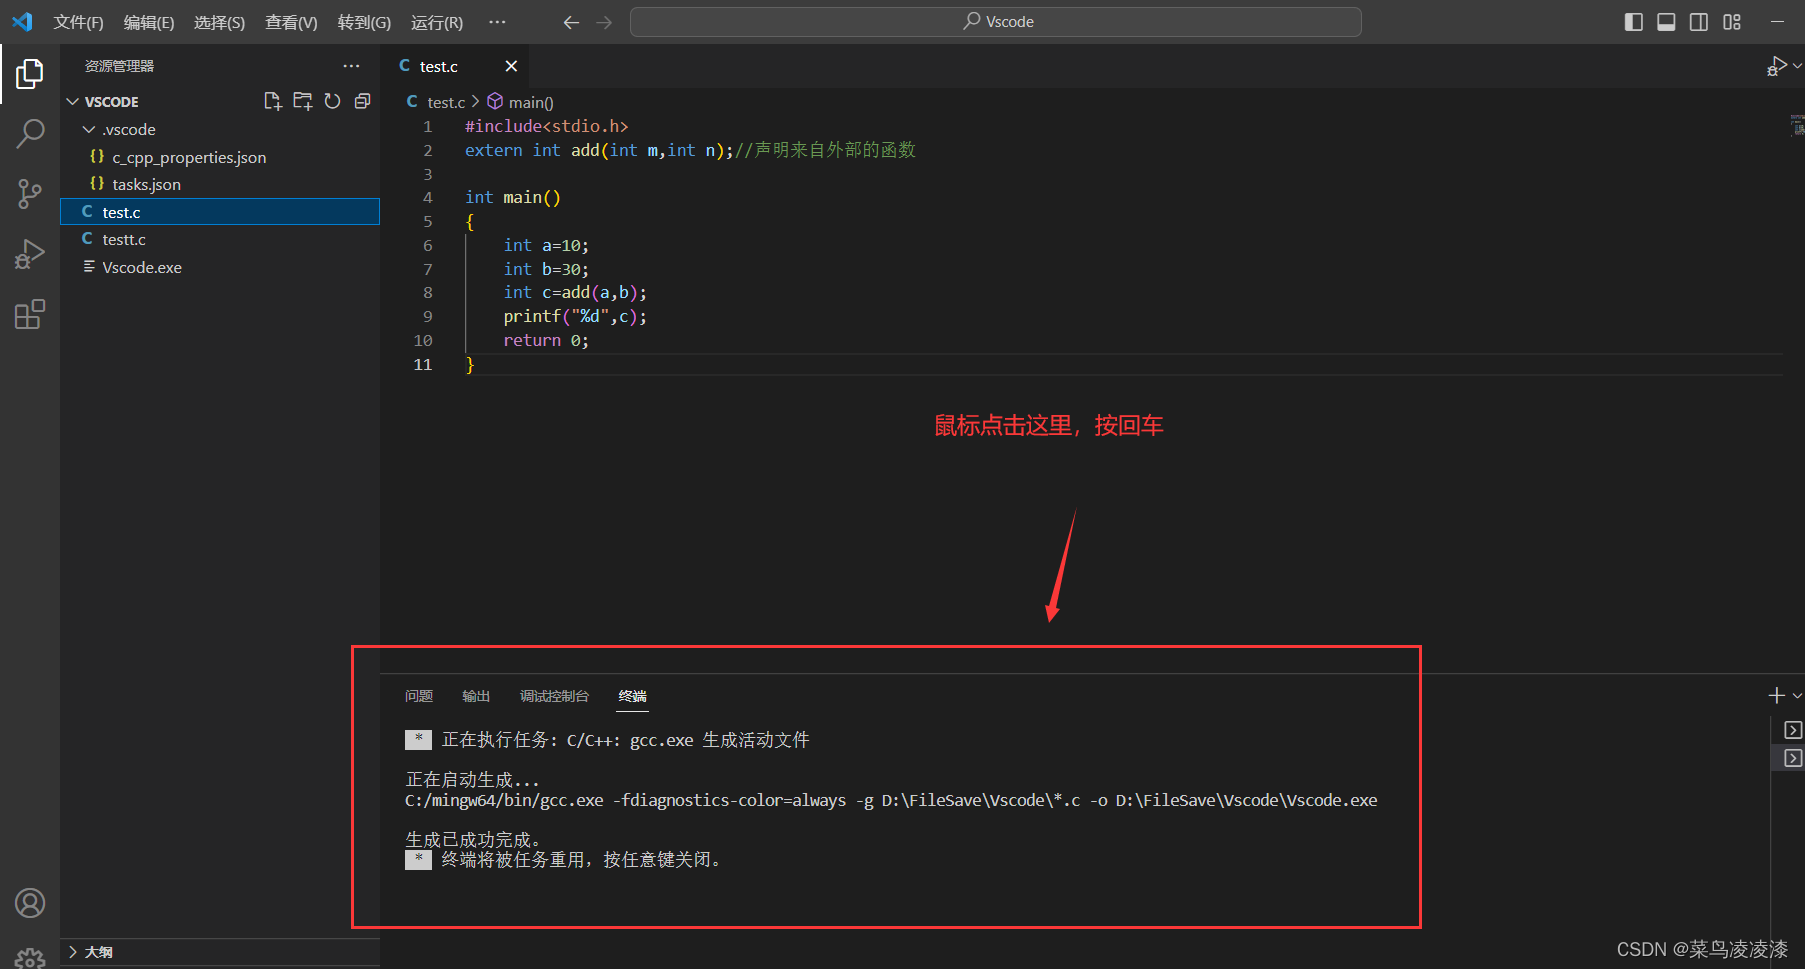Click the printf line in editor
The height and width of the screenshot is (969, 1805).
click(575, 316)
